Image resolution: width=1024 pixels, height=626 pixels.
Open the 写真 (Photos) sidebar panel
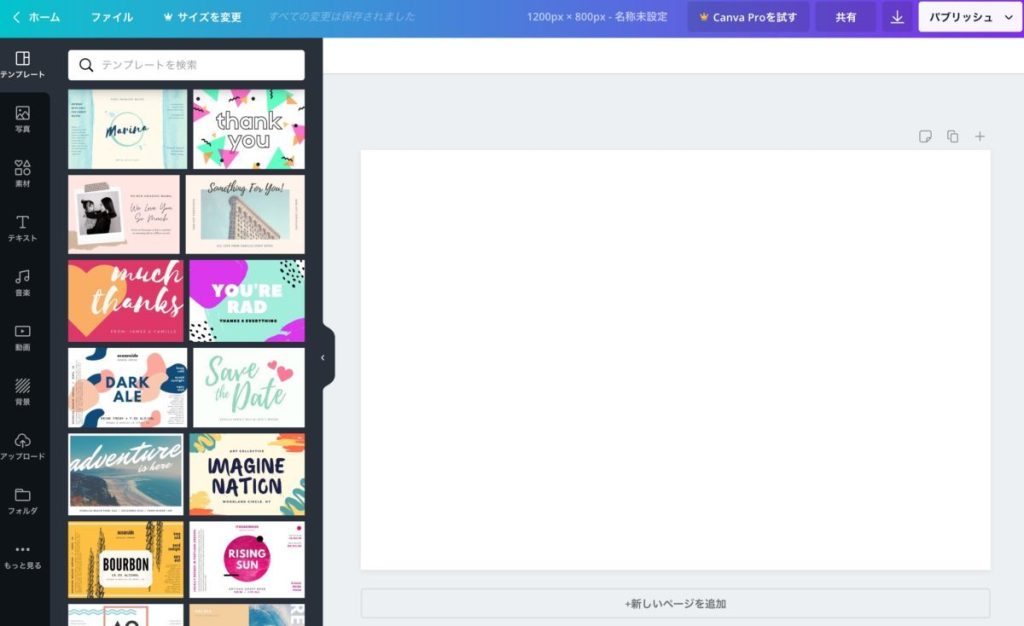click(23, 119)
